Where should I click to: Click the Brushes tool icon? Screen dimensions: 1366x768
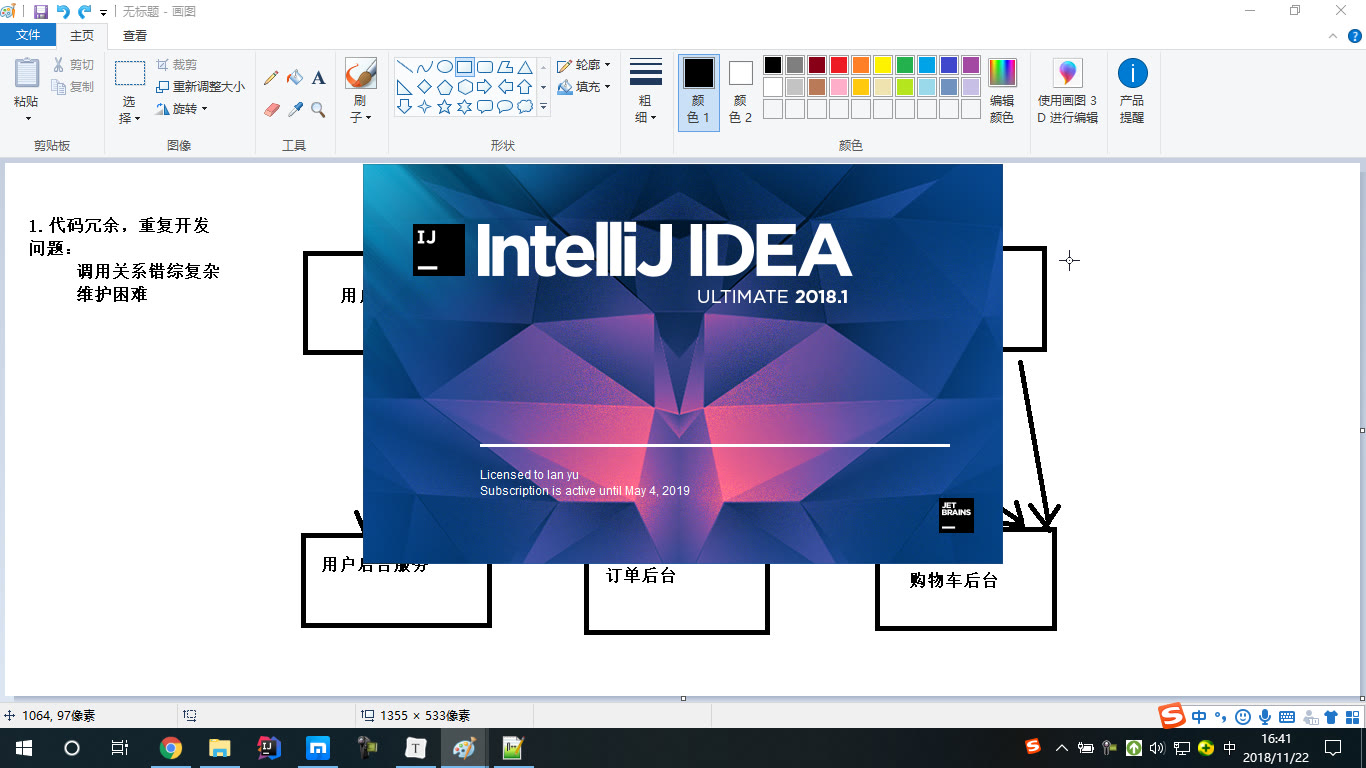click(x=361, y=74)
